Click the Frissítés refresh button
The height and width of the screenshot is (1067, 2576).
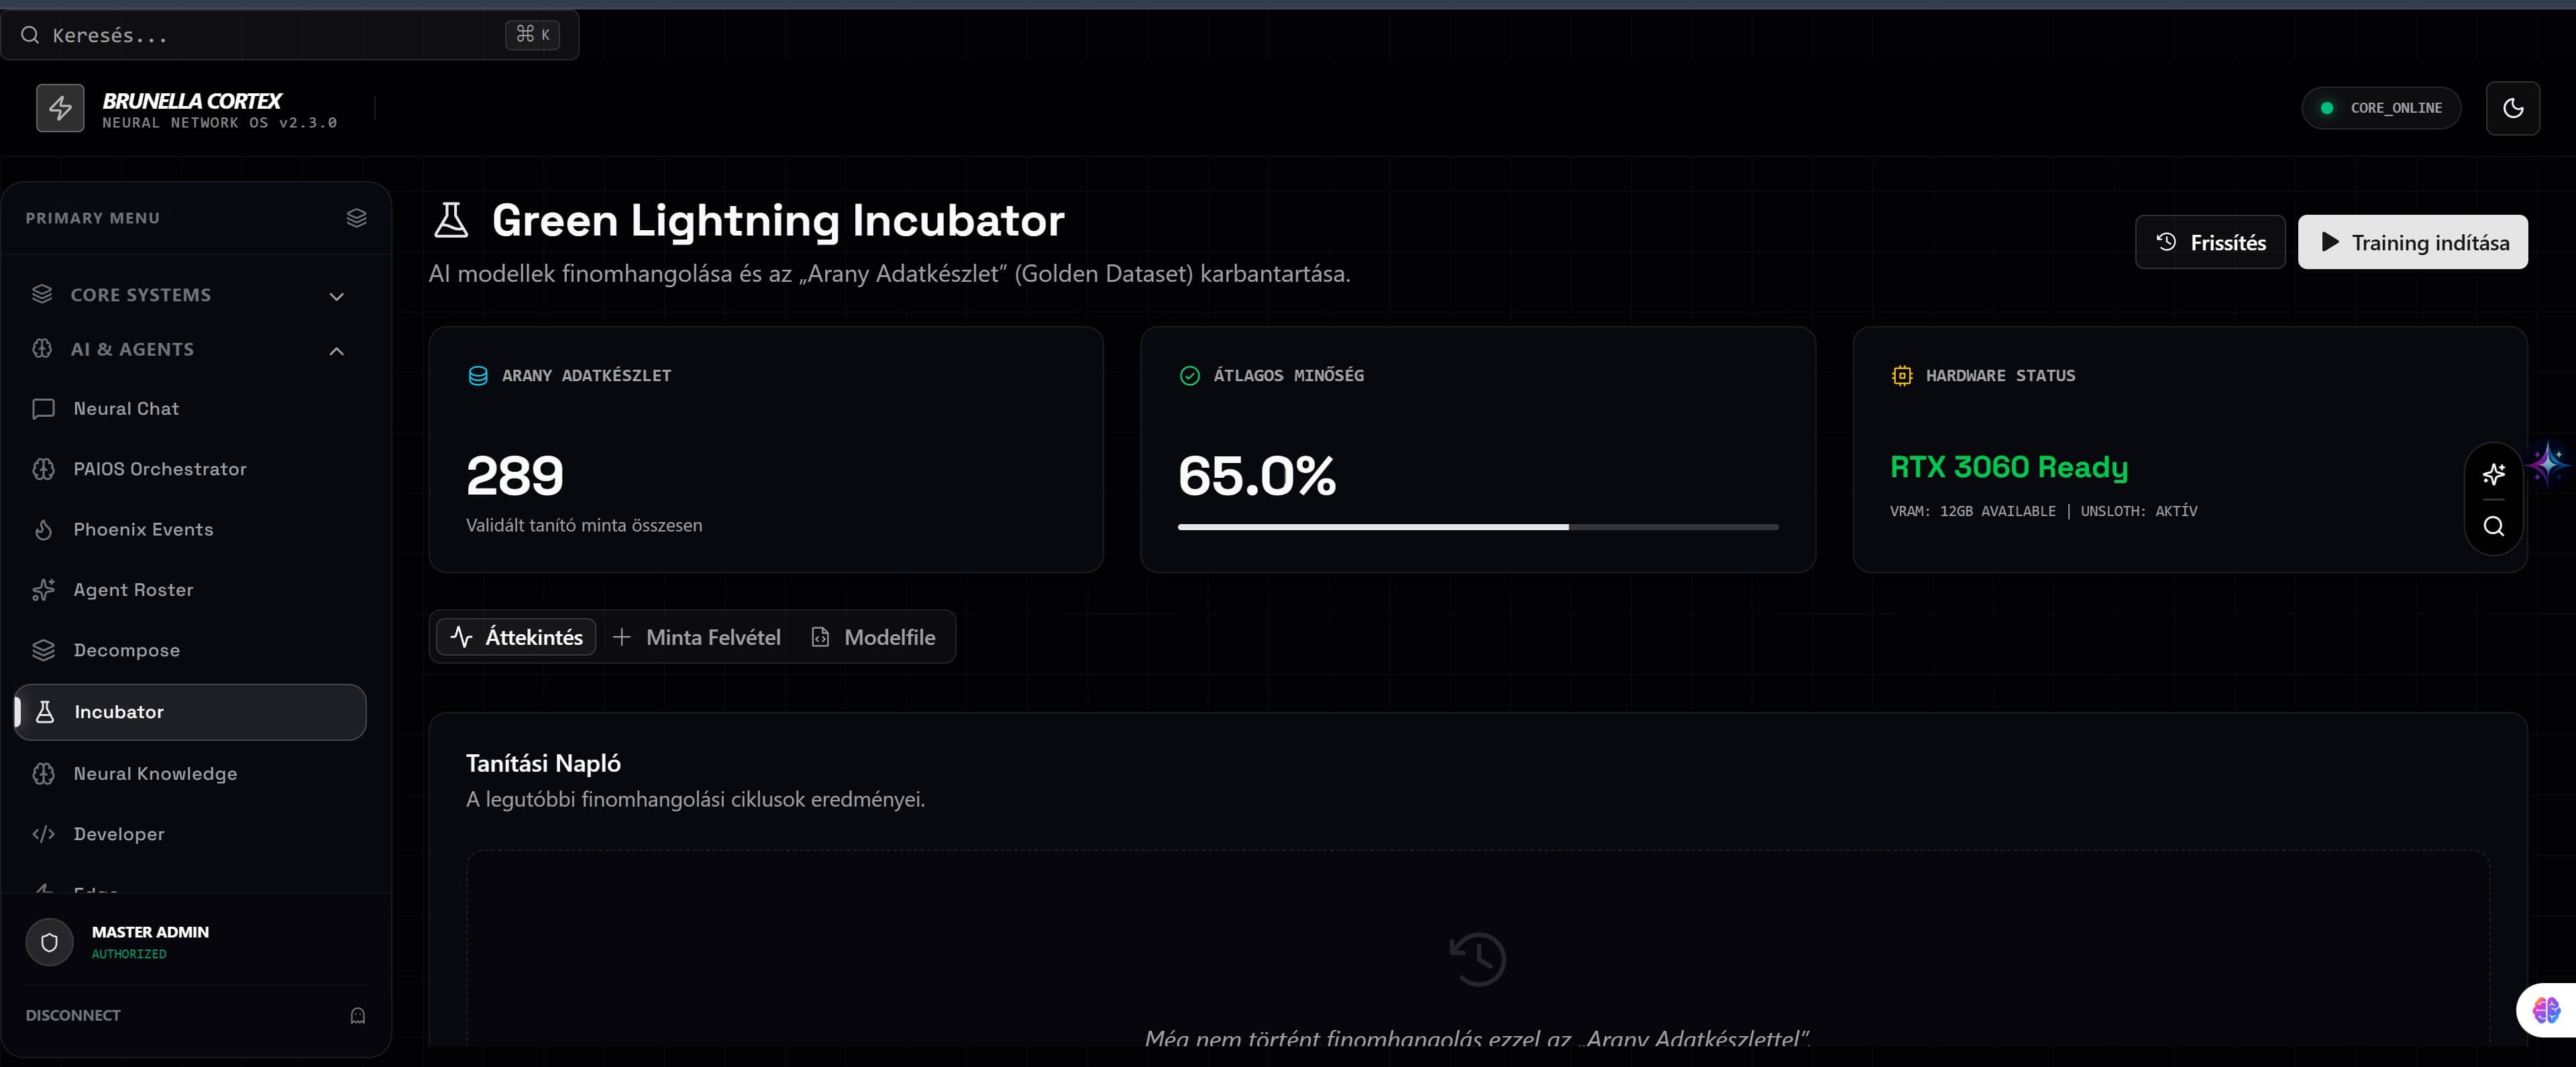[2210, 242]
